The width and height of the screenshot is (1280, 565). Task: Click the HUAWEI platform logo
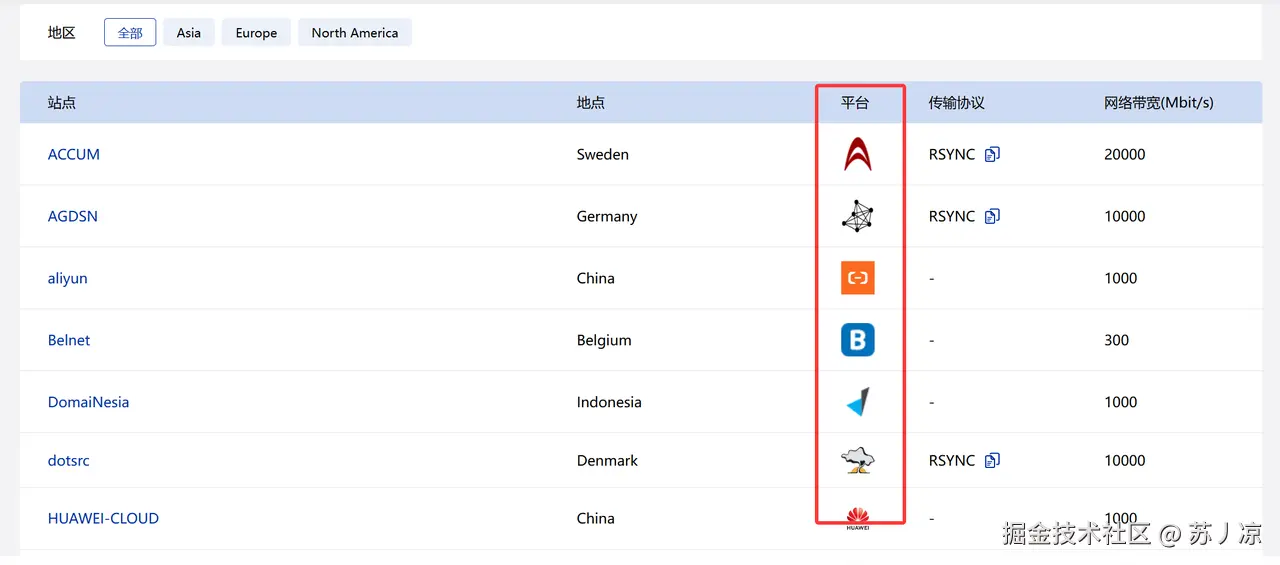pyautogui.click(x=858, y=518)
